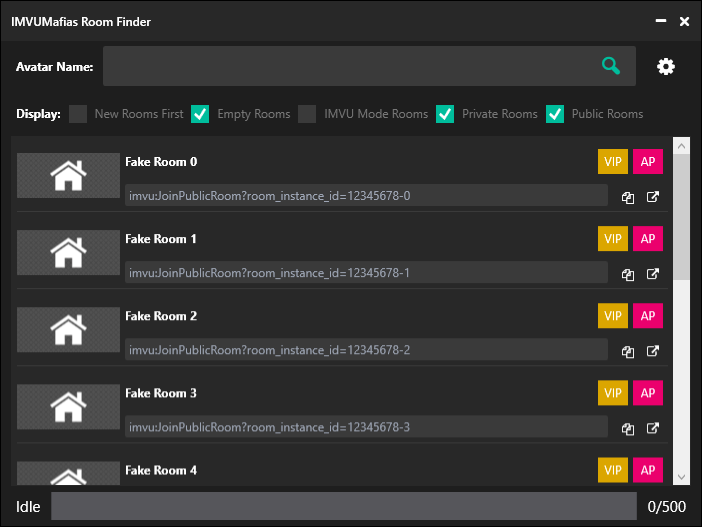This screenshot has width=702, height=527.
Task: Copy the Fake Room 0 link
Action: point(628,197)
